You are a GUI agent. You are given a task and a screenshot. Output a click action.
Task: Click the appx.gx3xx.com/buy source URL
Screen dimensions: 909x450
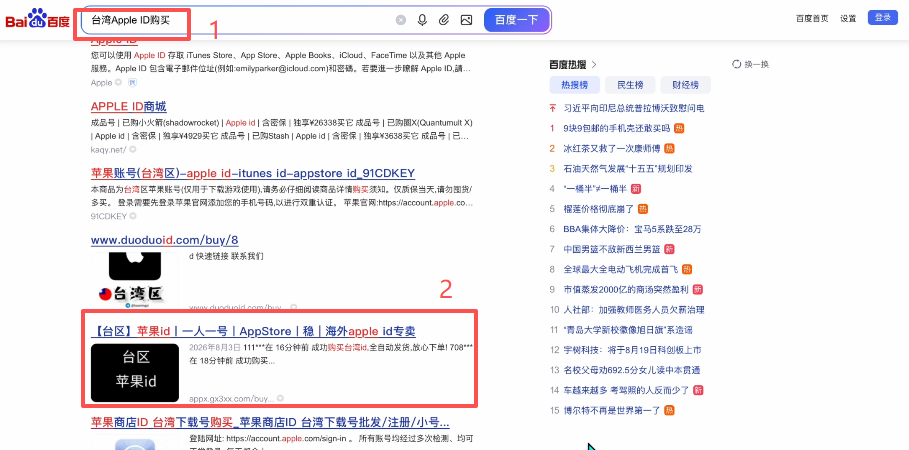[x=231, y=399]
